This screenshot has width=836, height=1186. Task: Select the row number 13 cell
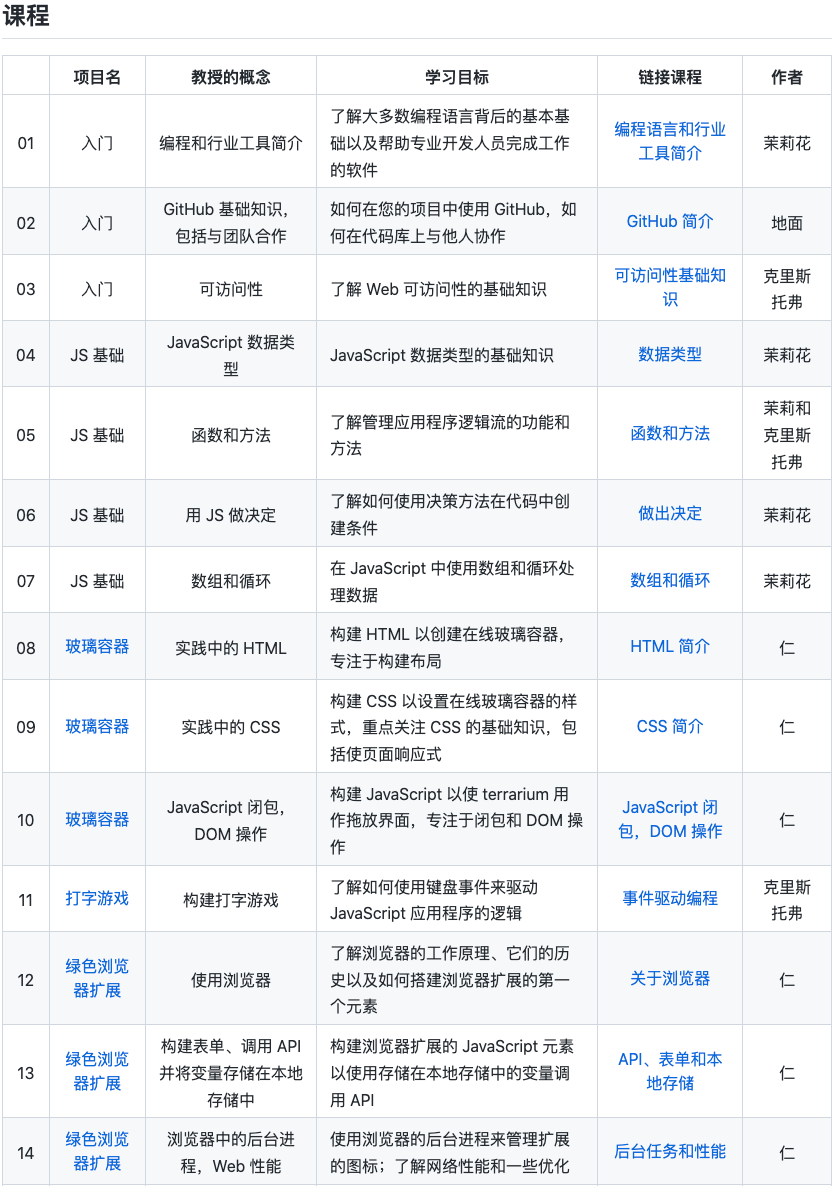[26, 1073]
